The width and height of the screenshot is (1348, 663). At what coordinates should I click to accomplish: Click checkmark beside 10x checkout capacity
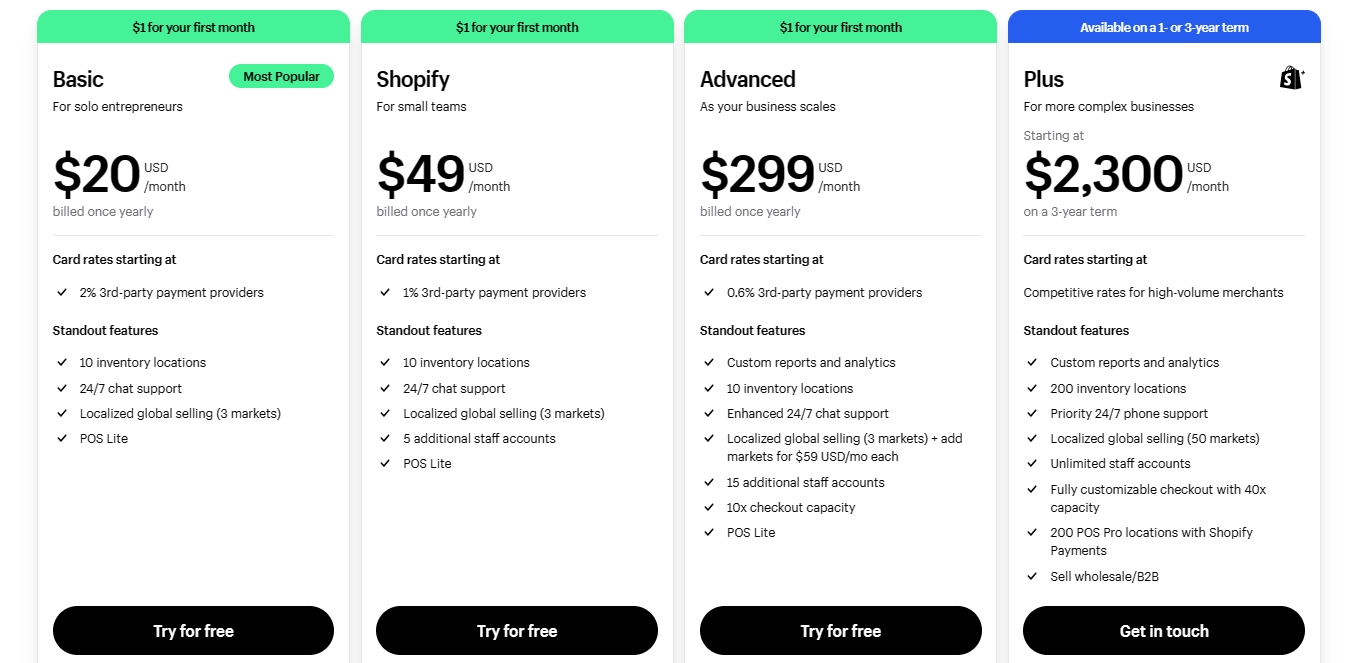709,508
